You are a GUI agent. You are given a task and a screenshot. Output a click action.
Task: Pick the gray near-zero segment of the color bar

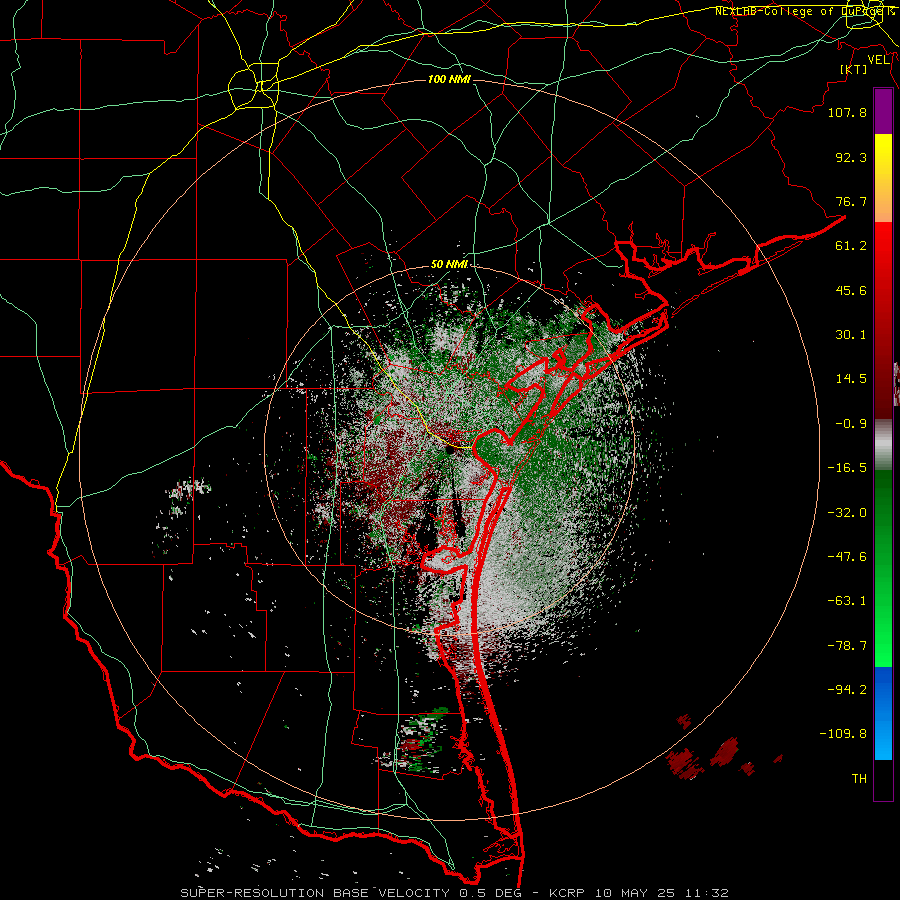tap(883, 445)
